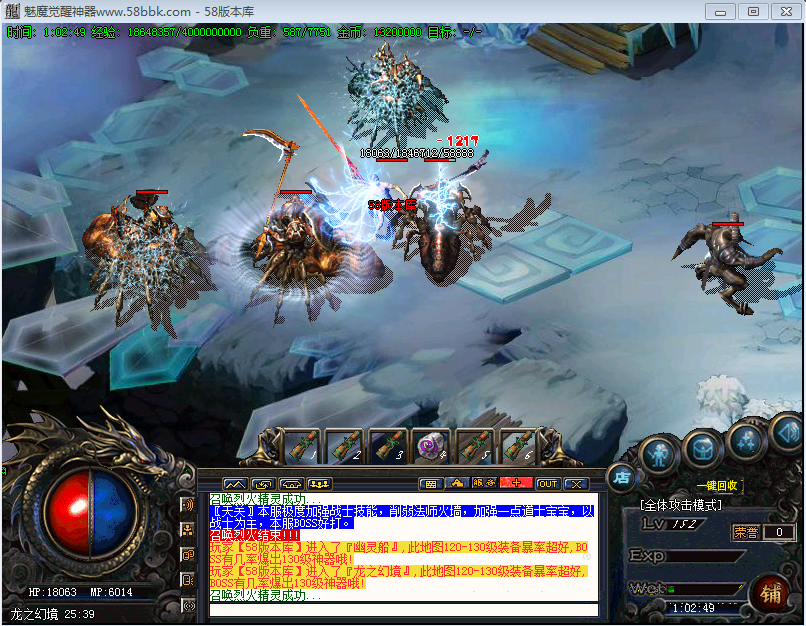Attack the spiky monster on the left
806x626 pixels.
(x=144, y=257)
